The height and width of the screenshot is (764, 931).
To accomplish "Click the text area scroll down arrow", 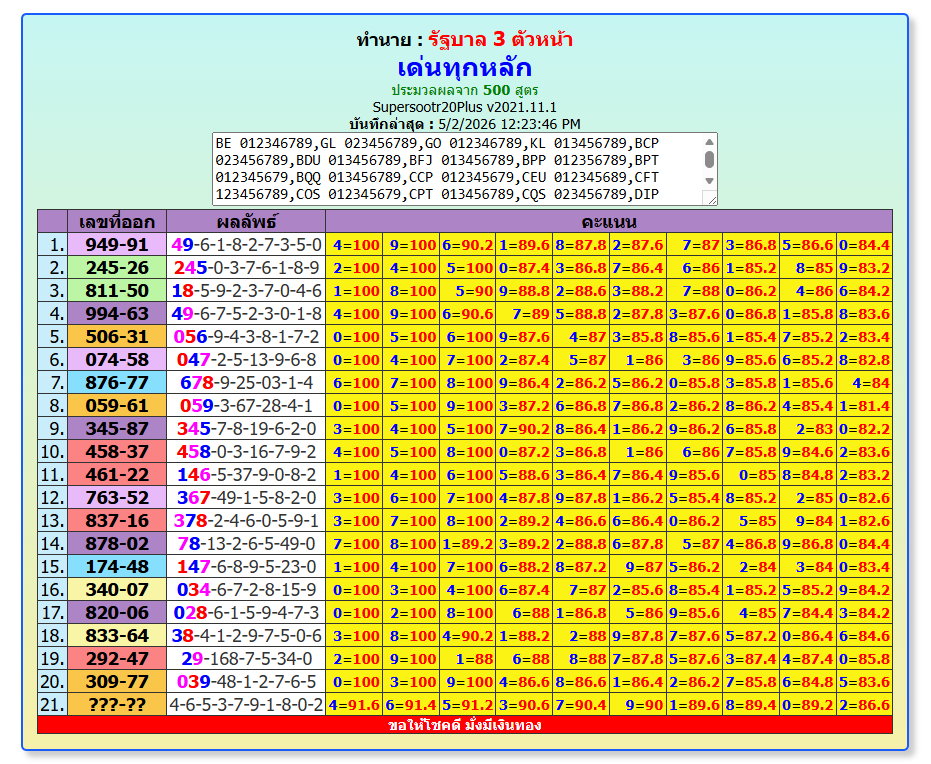I will click(x=709, y=181).
